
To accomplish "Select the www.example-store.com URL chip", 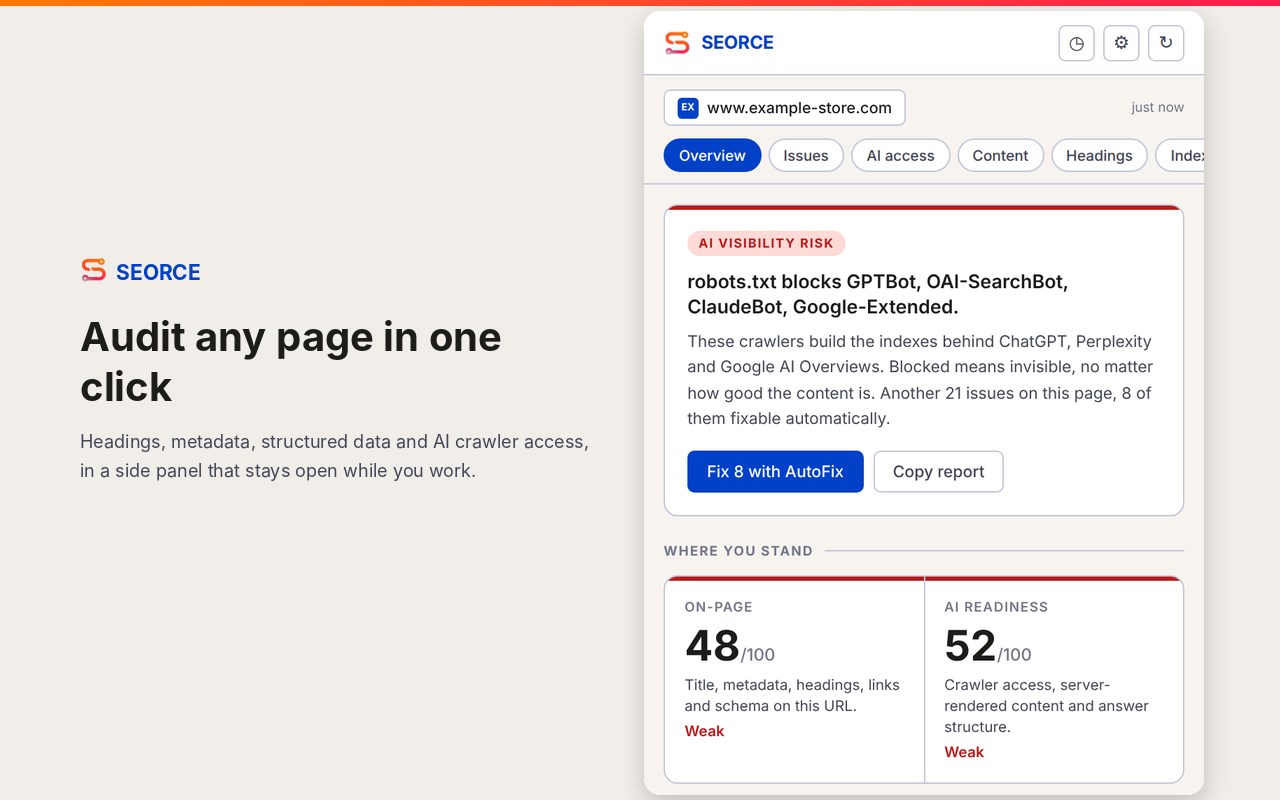I will tap(785, 108).
